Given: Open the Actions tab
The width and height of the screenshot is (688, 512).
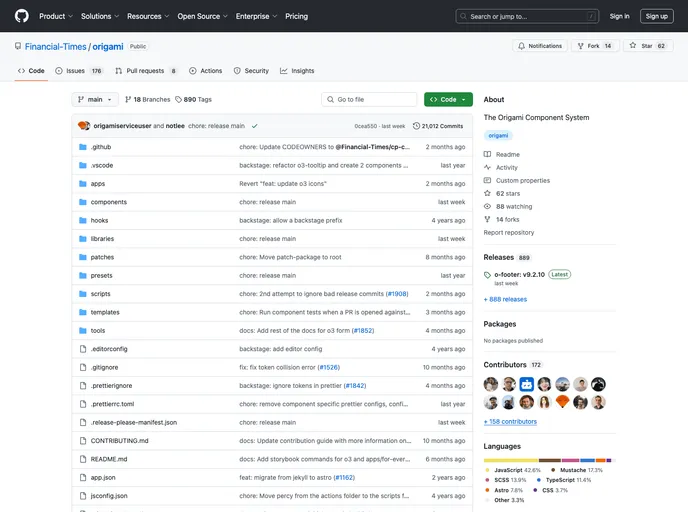Looking at the screenshot, I should tap(205, 71).
